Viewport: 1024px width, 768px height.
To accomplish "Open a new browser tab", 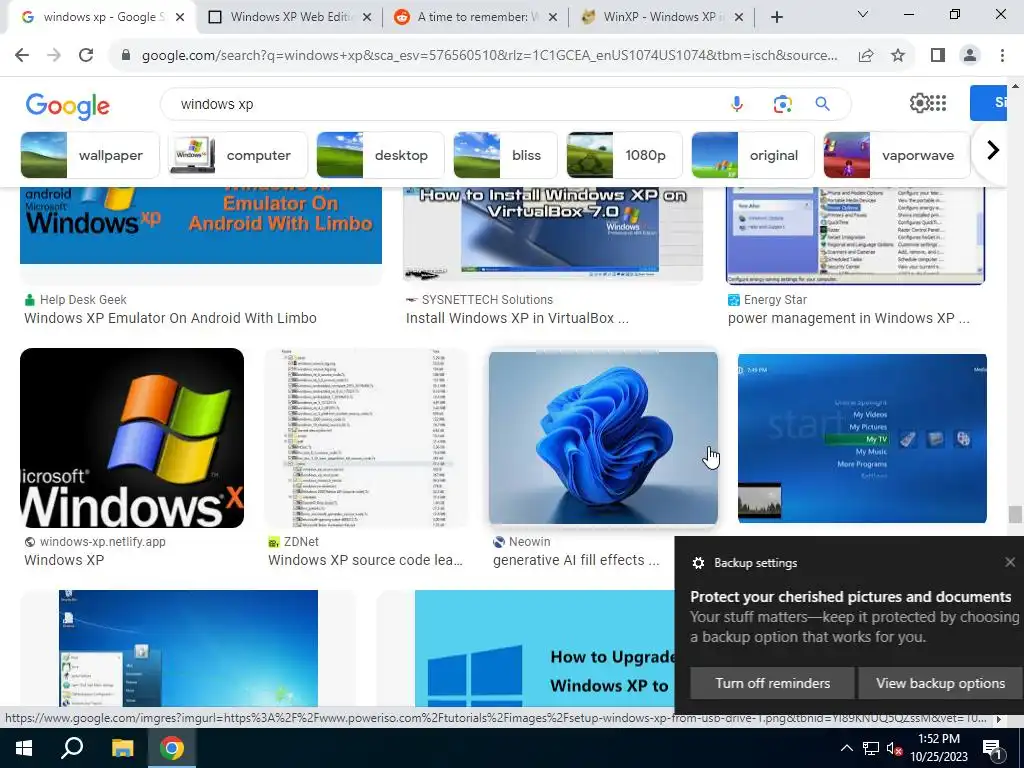I will click(x=776, y=18).
